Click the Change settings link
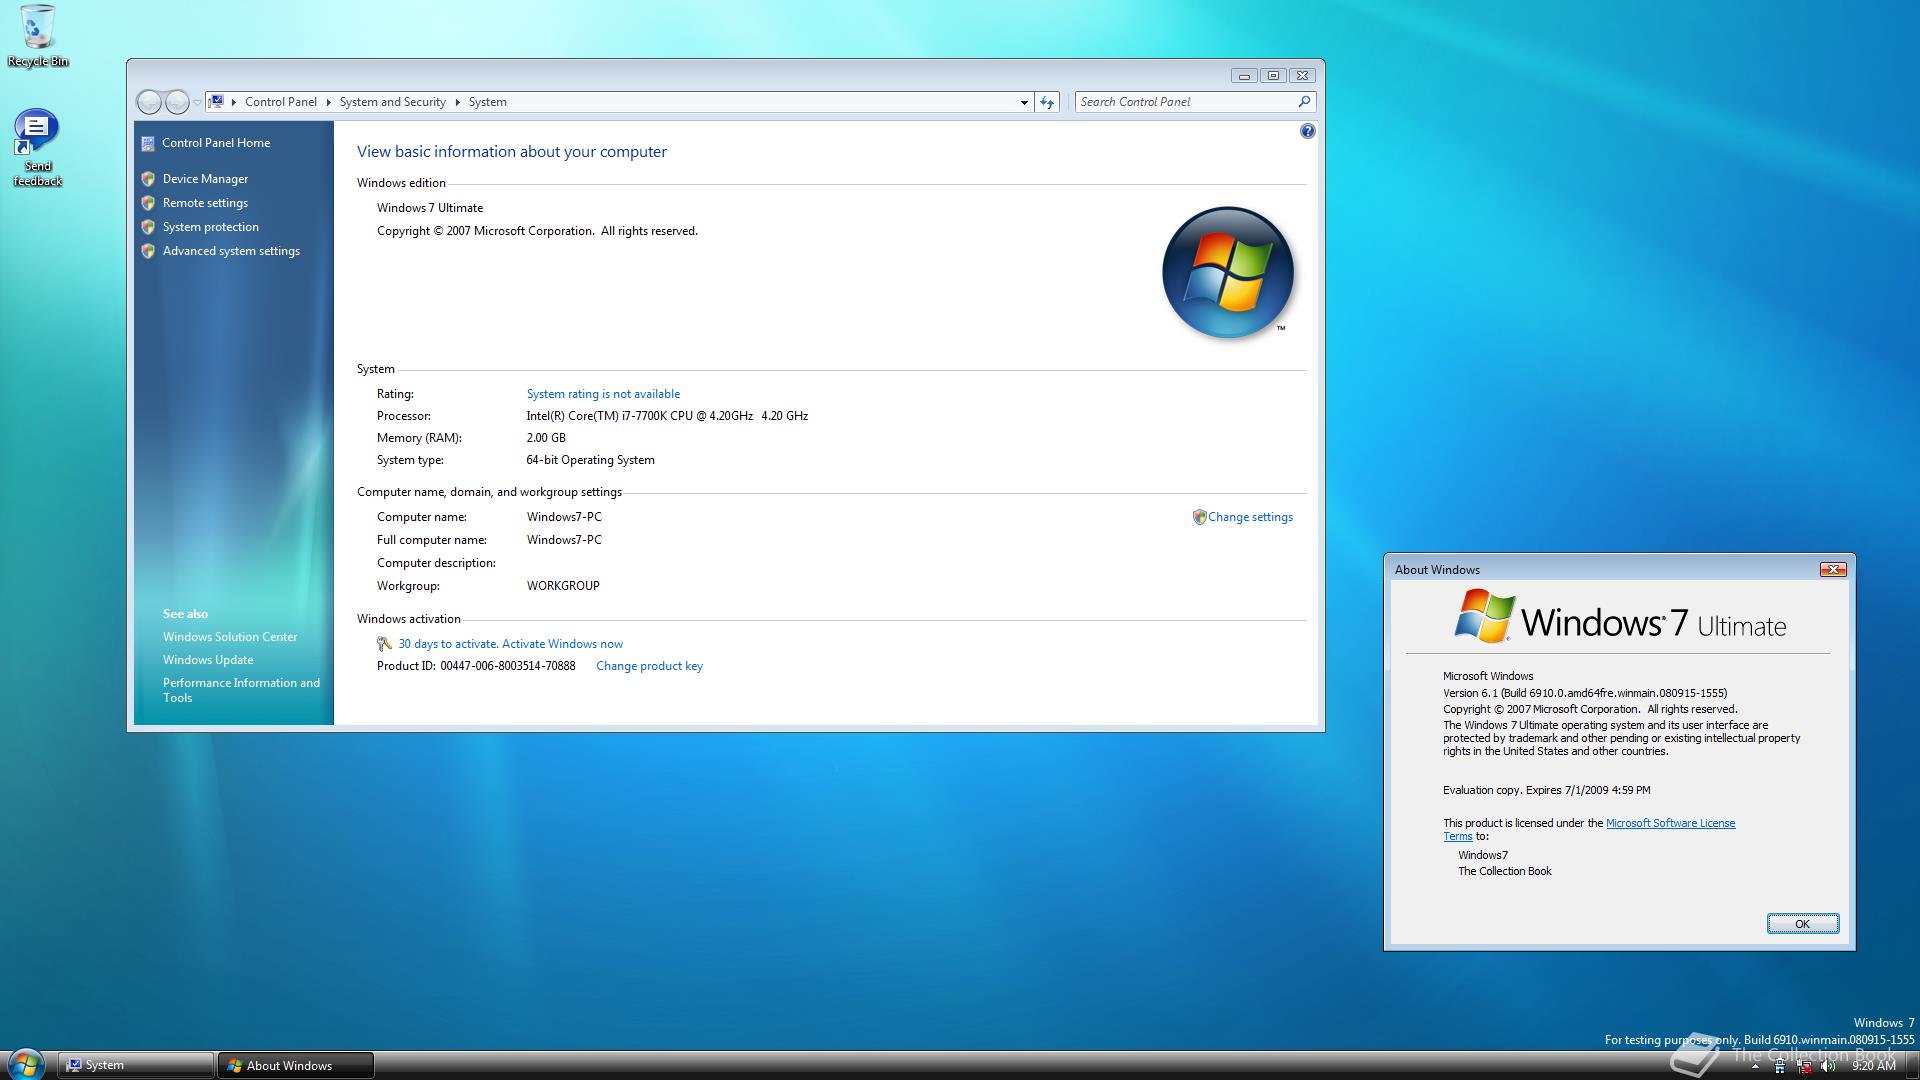The height and width of the screenshot is (1080, 1920). click(x=1250, y=517)
